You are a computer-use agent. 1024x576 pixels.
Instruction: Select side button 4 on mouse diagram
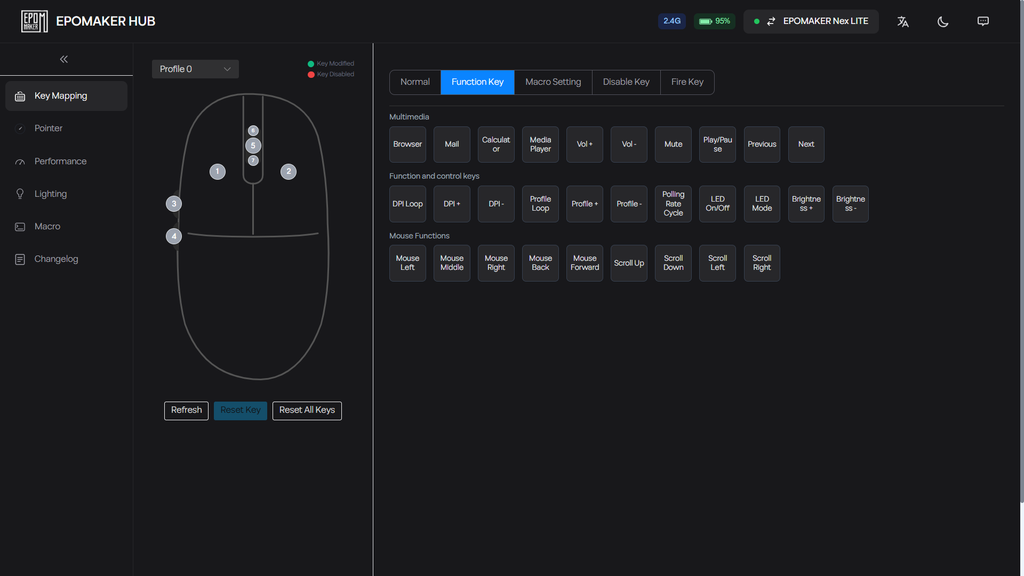[174, 236]
